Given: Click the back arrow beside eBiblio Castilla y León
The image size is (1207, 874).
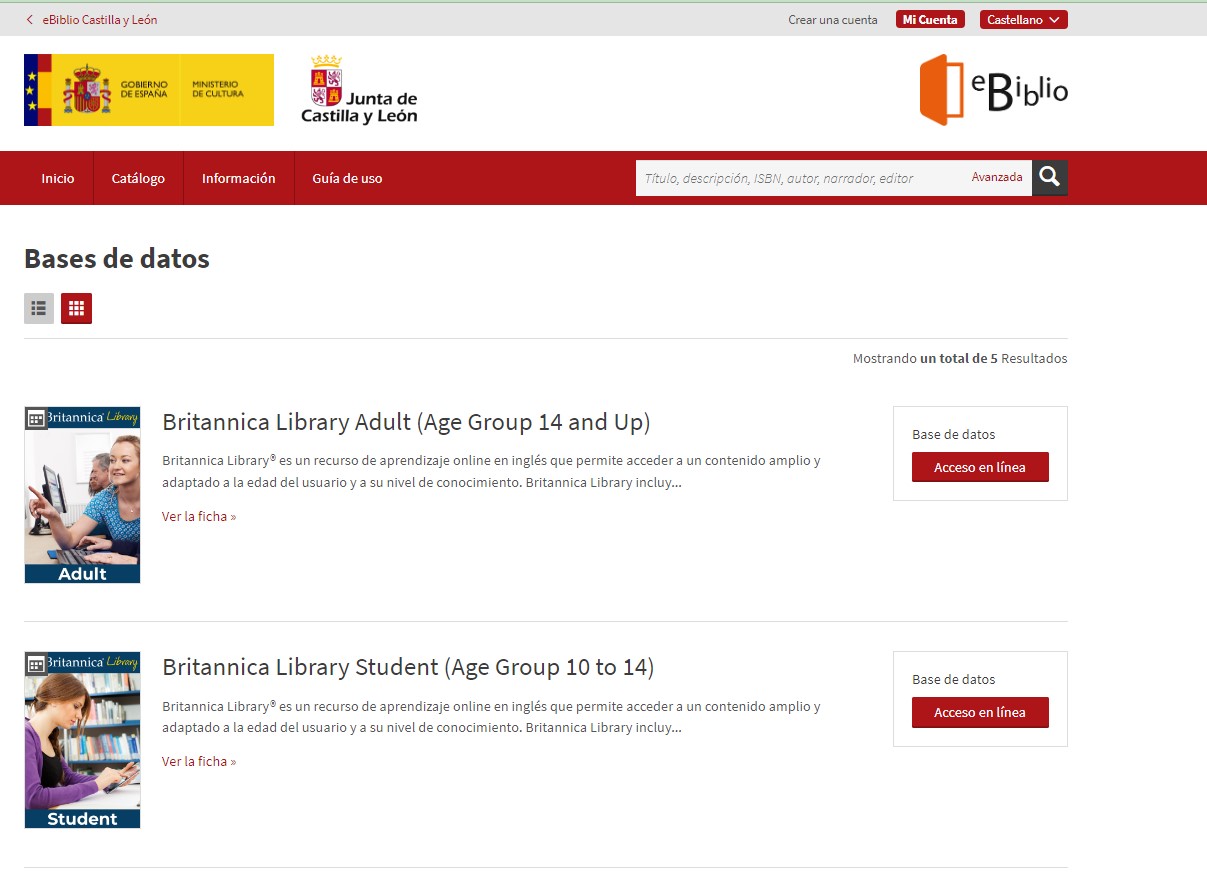Looking at the screenshot, I should pos(30,20).
